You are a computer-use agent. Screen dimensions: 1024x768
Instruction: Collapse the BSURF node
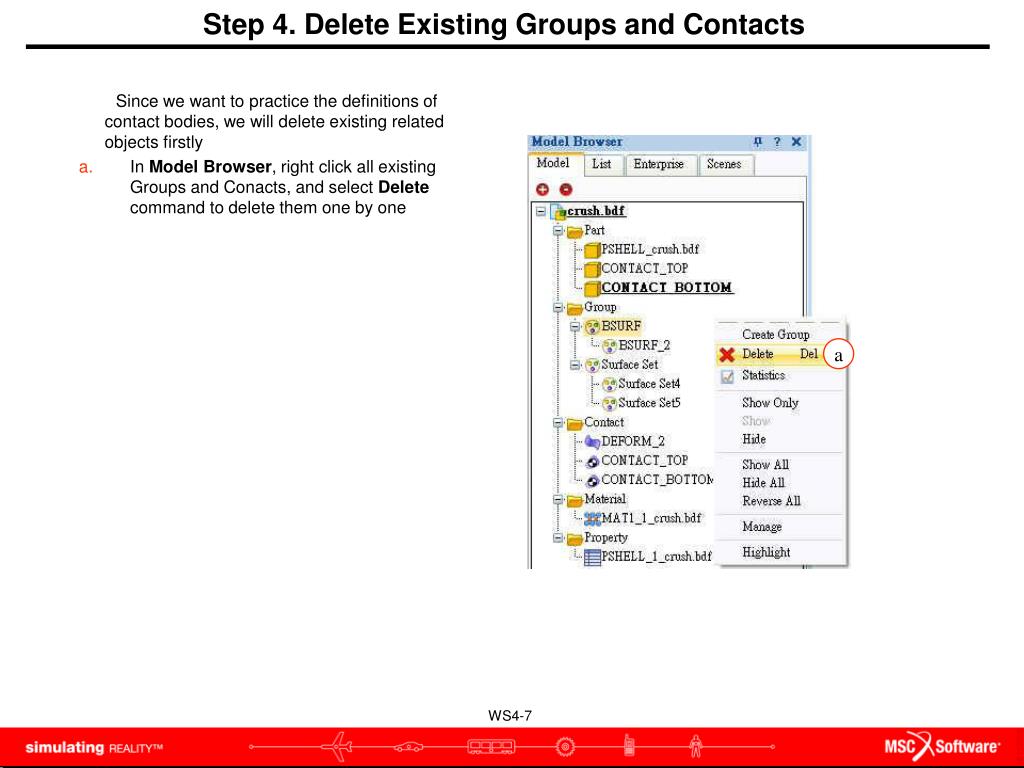[575, 326]
